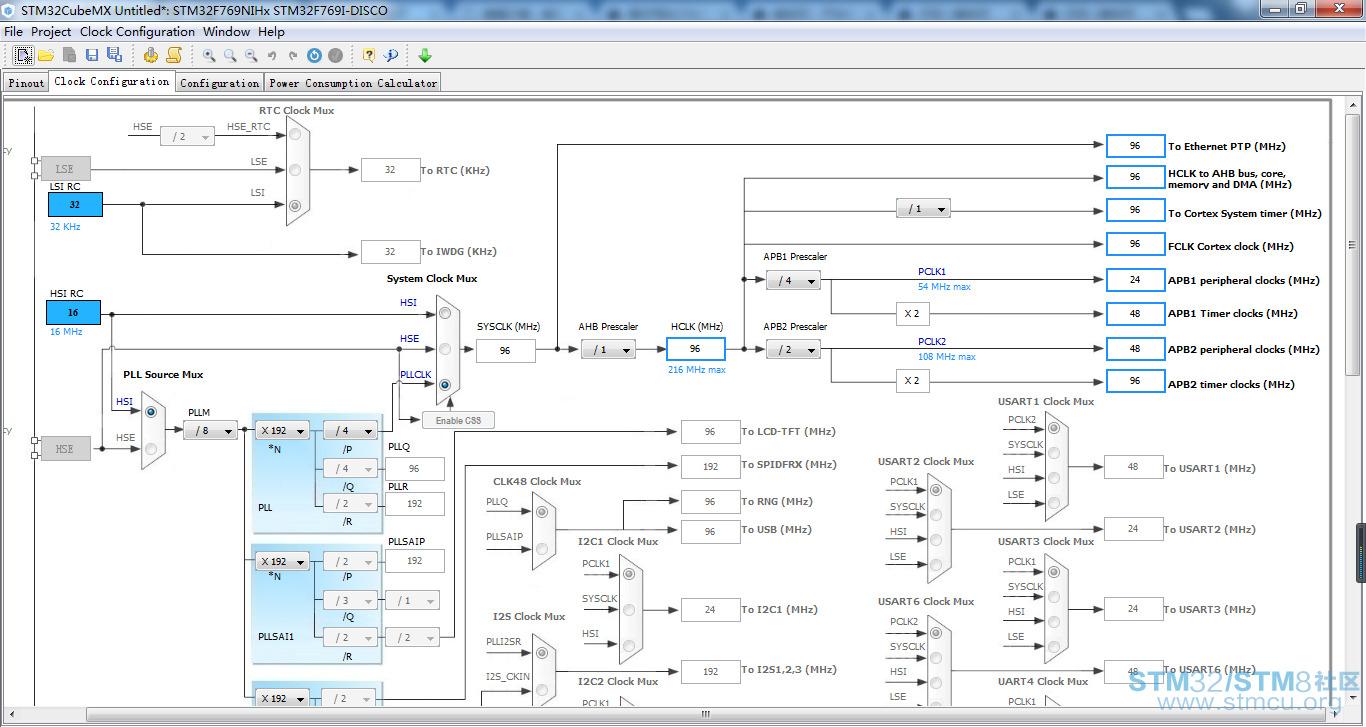Viewport: 1366px width, 727px height.
Task: Select HSI in the PLL Source Mux
Action: coord(151,411)
